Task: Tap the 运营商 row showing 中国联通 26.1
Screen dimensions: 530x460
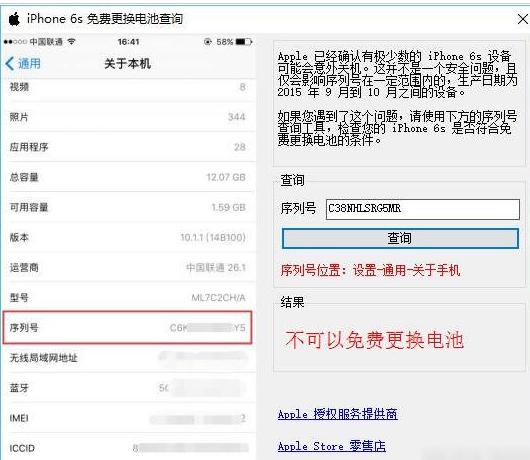Action: [127, 267]
